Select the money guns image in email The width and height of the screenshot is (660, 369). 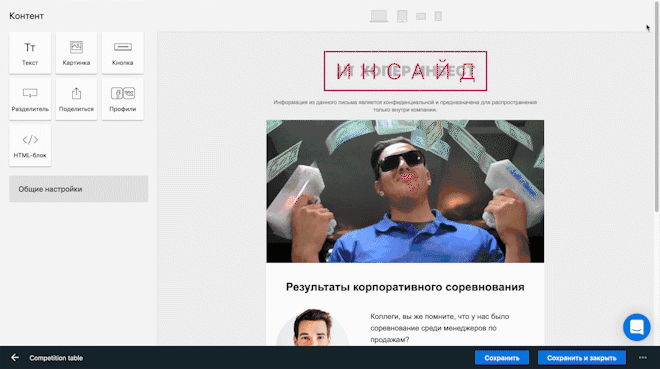coord(405,191)
